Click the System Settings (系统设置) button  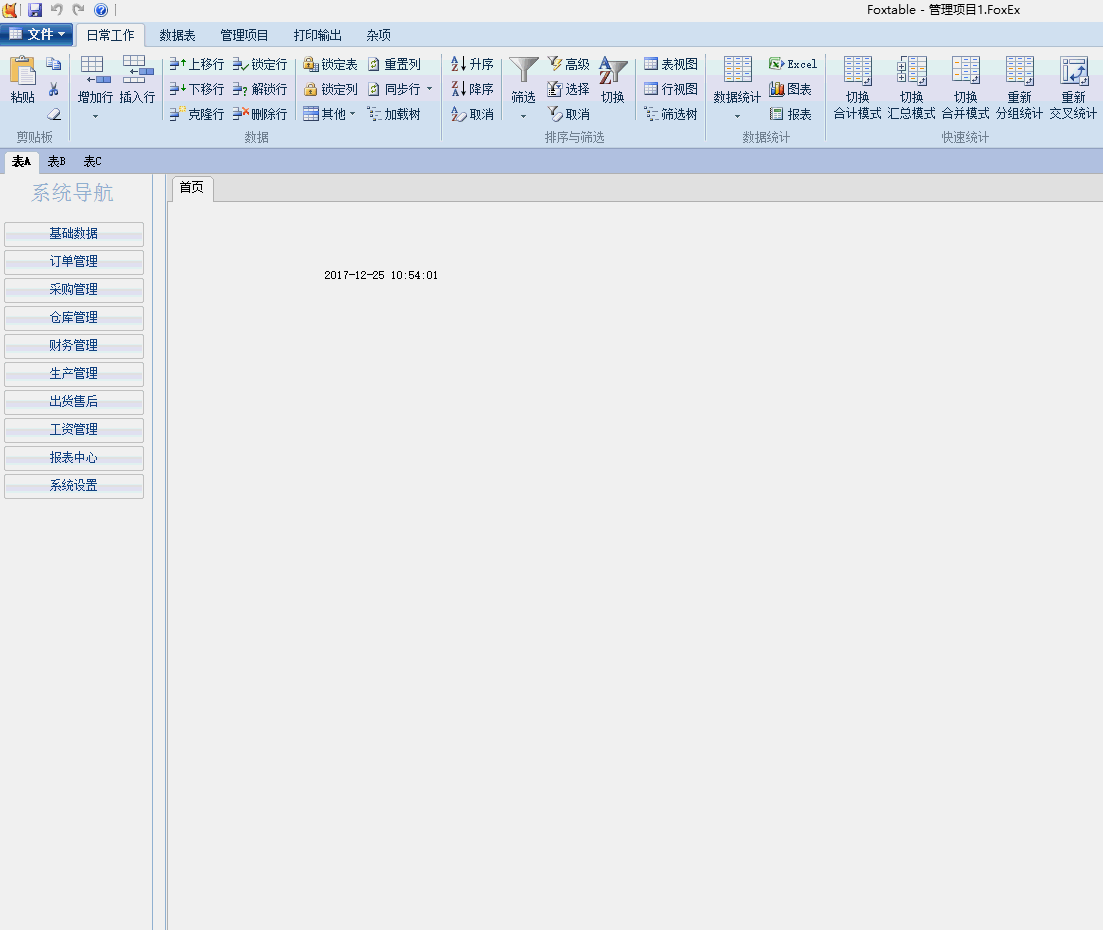tap(74, 486)
